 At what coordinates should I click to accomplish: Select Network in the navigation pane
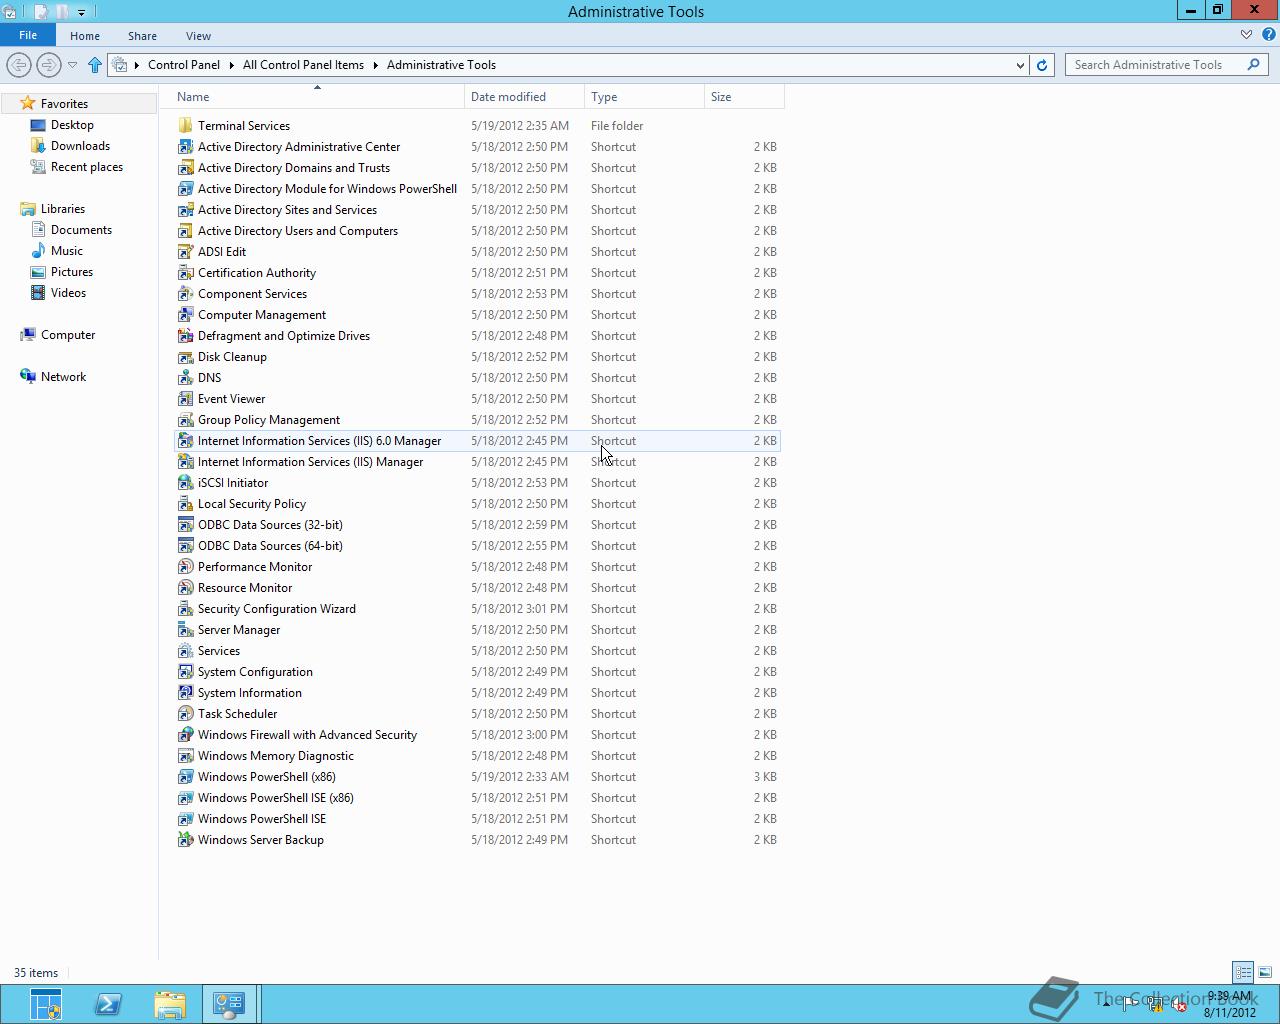(x=63, y=377)
